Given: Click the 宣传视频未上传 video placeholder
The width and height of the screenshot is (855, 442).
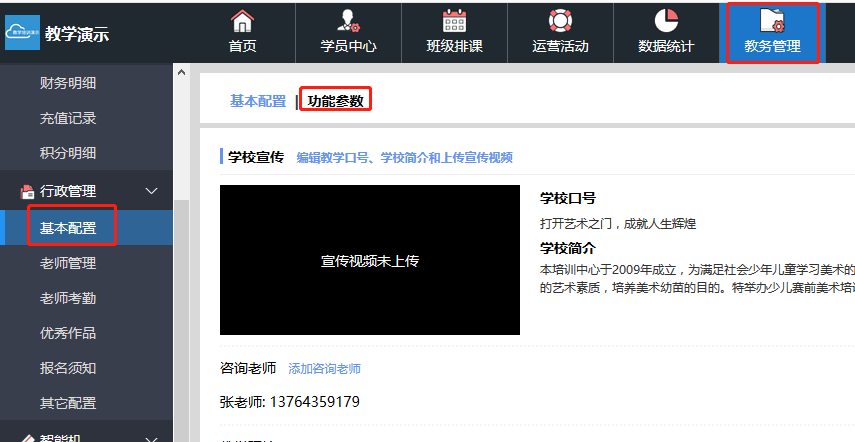Looking at the screenshot, I should [x=370, y=260].
